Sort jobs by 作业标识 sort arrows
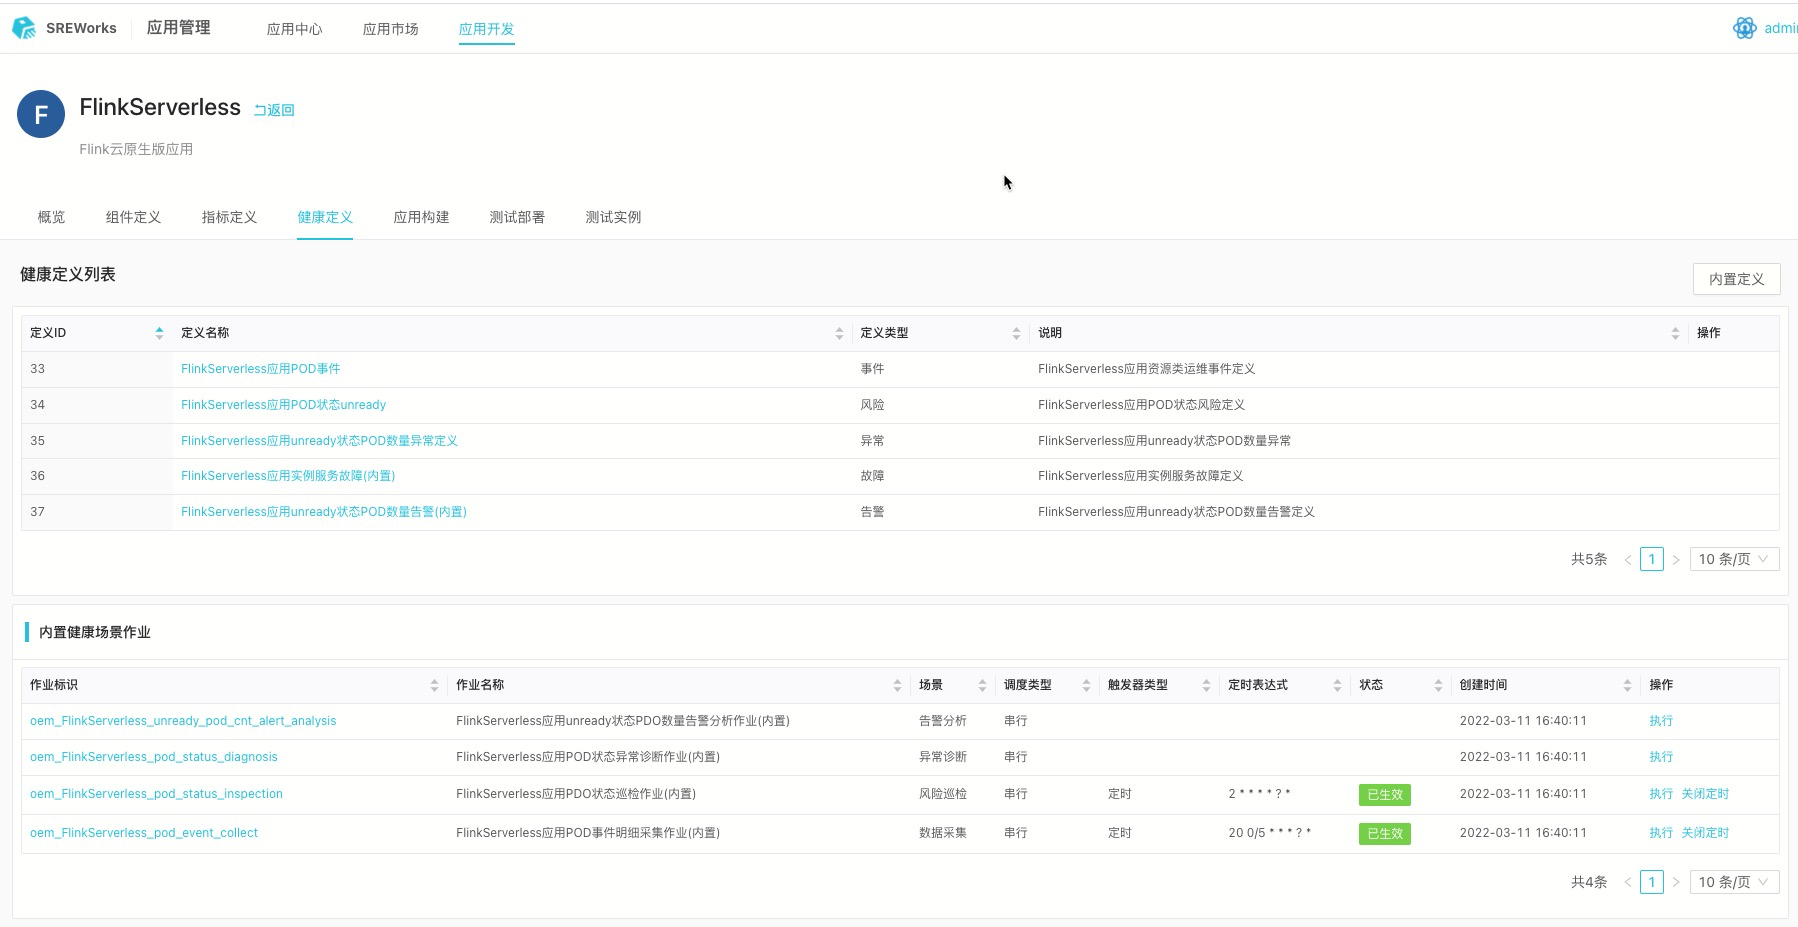This screenshot has height=927, width=1798. 434,685
